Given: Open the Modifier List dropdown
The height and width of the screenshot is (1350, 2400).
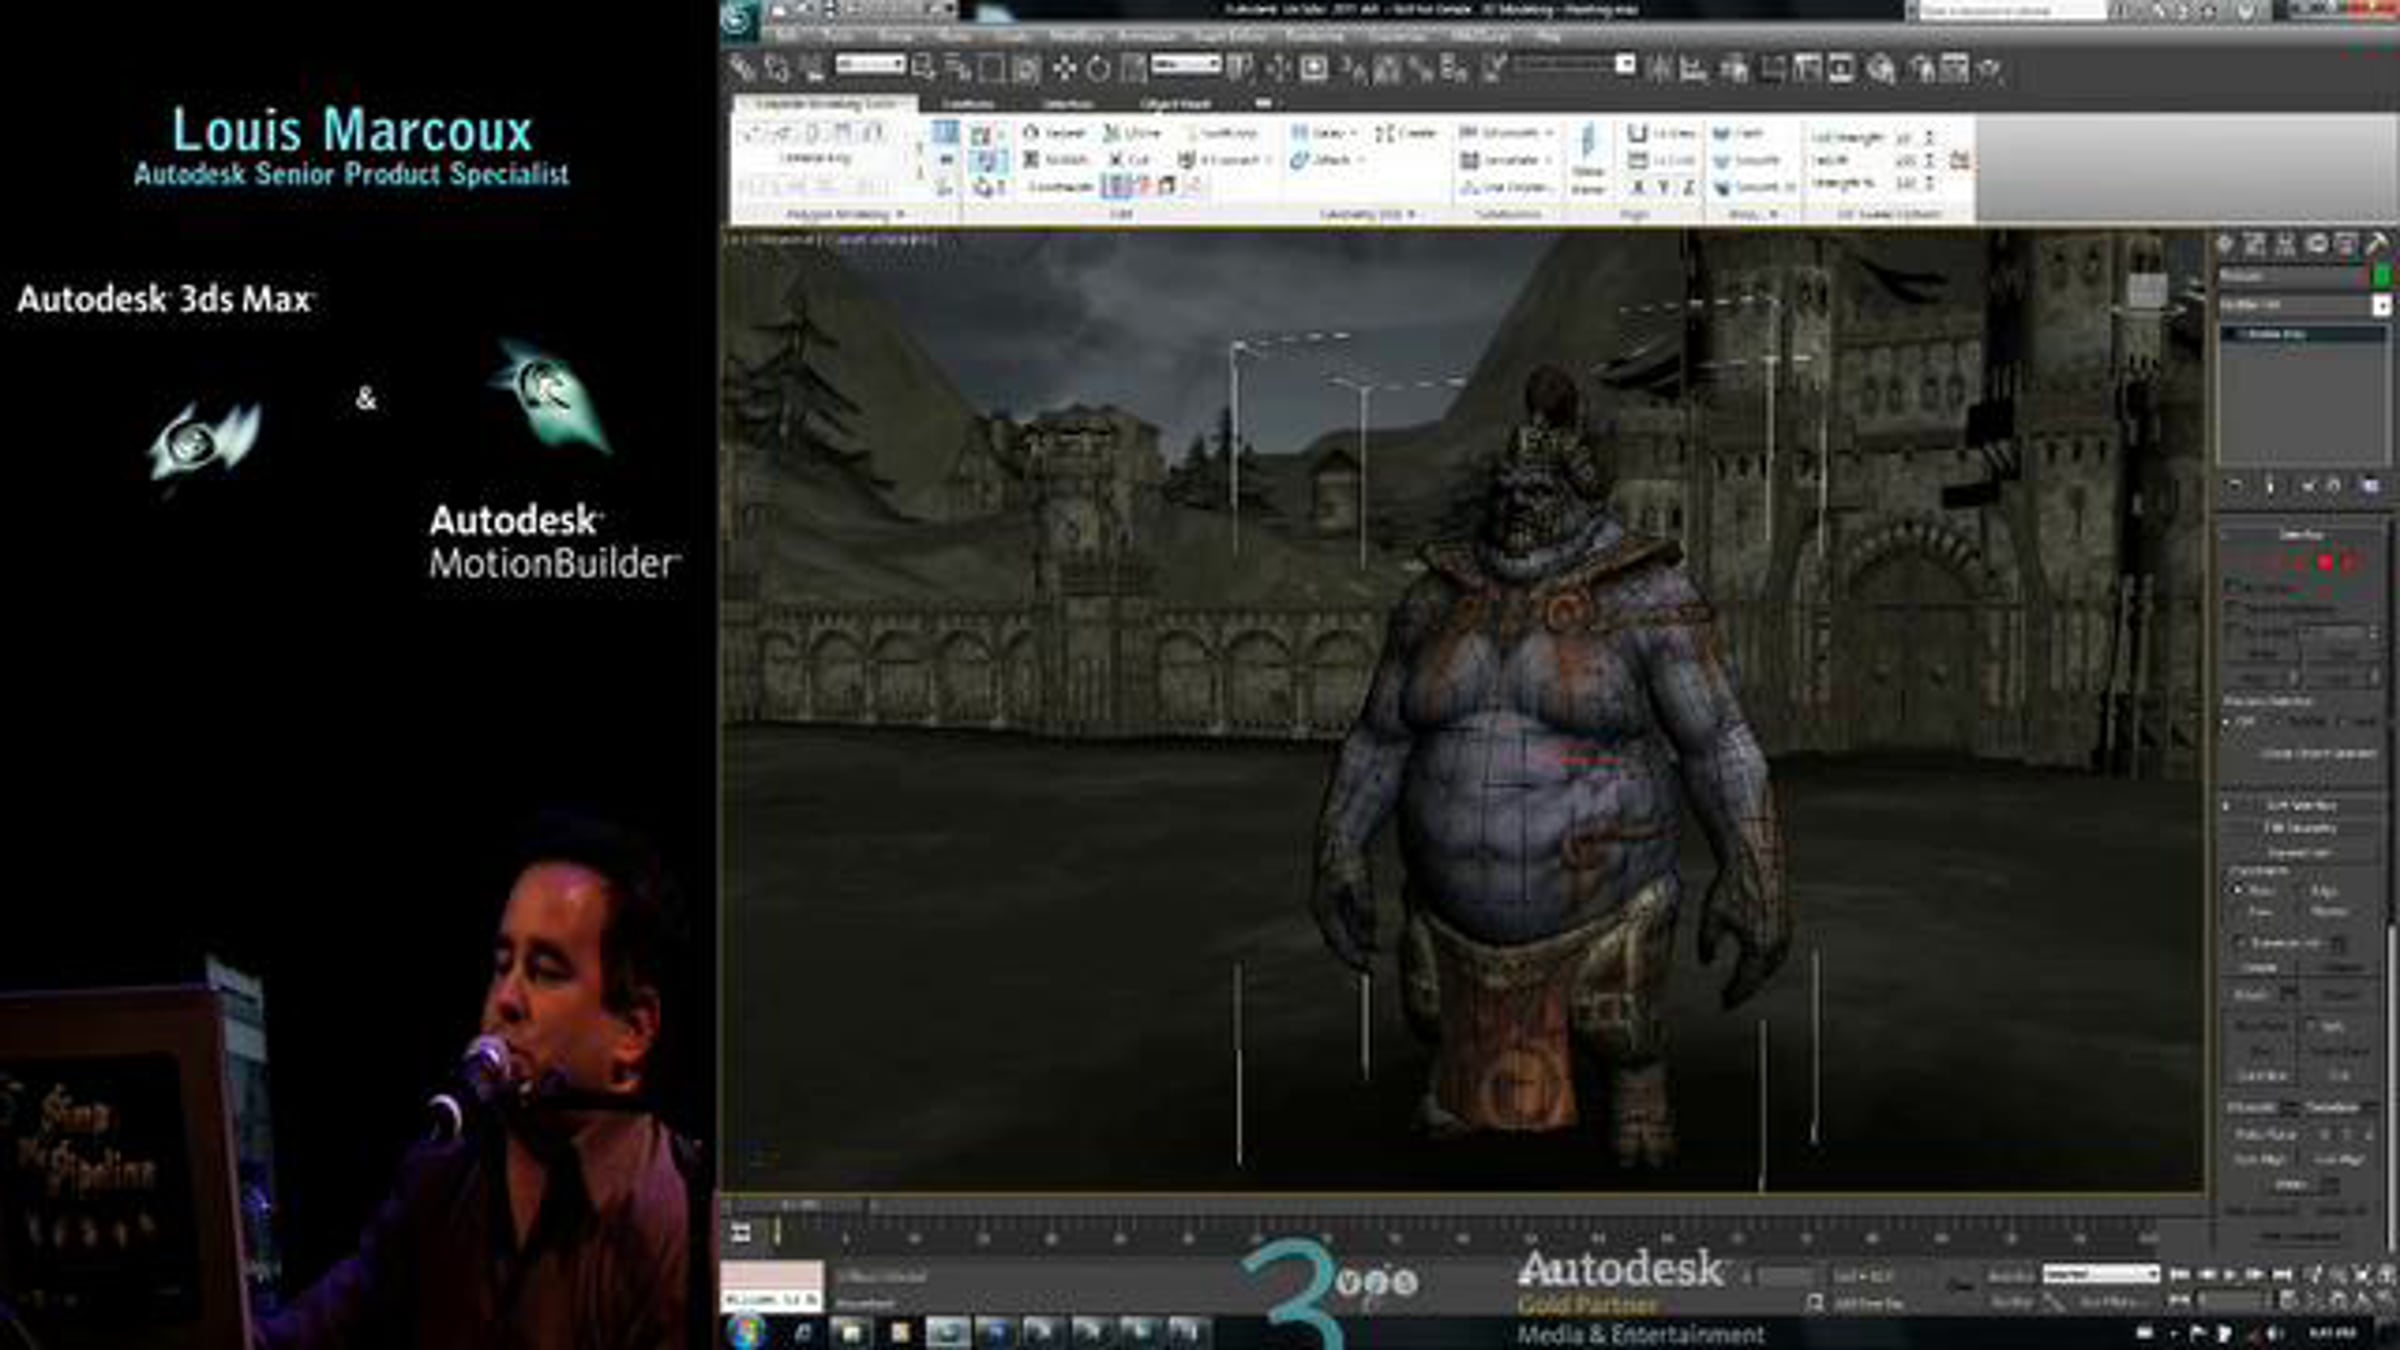Looking at the screenshot, I should click(x=2304, y=305).
